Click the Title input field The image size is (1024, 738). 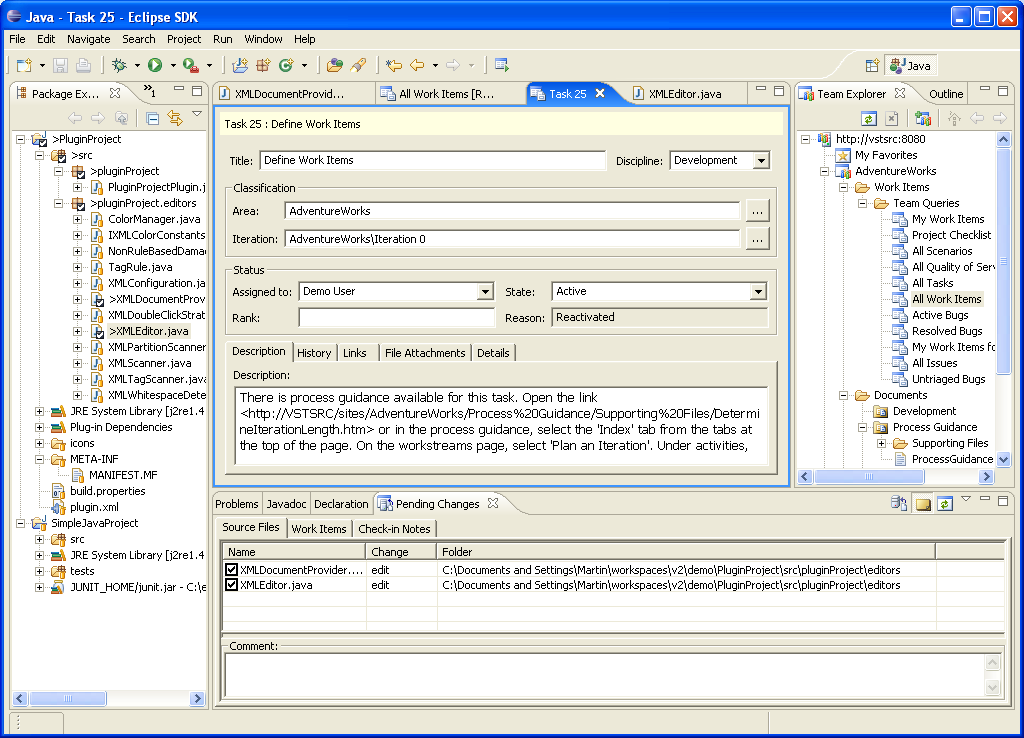pyautogui.click(x=433, y=161)
